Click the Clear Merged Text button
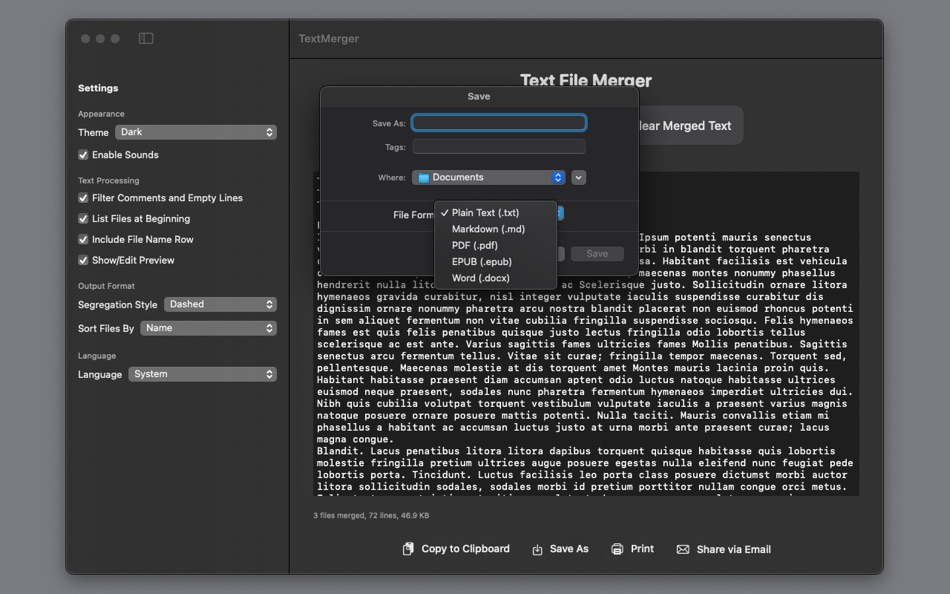 tap(689, 125)
